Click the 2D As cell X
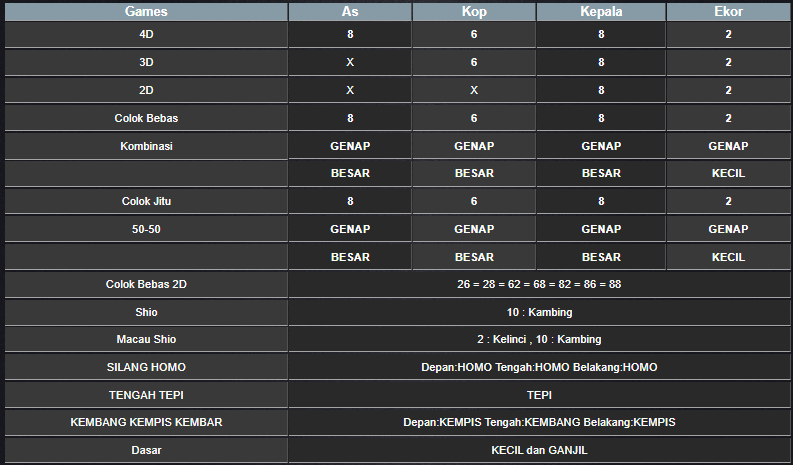 [x=350, y=90]
